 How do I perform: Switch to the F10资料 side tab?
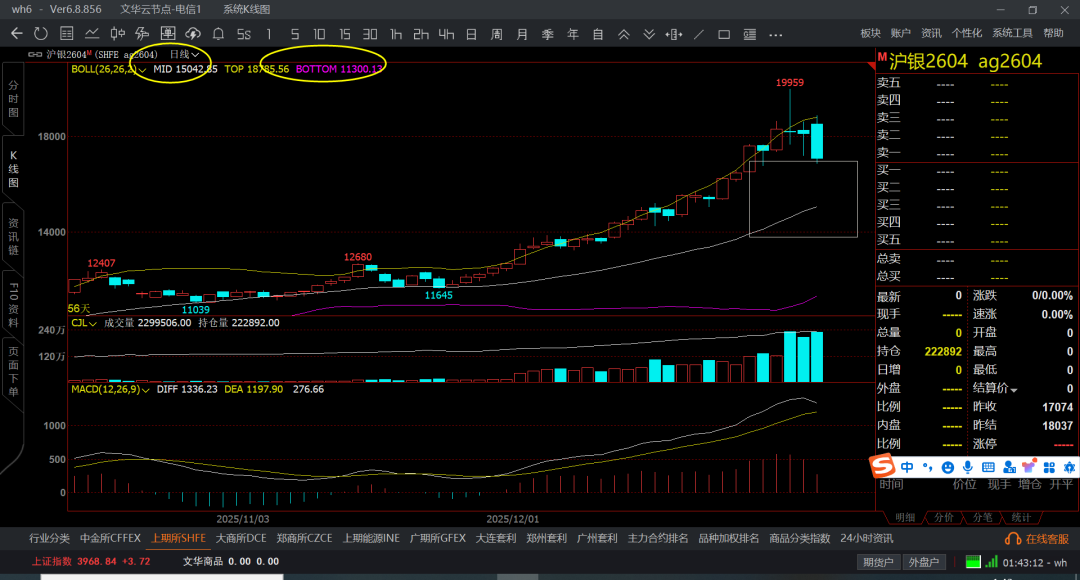[13, 304]
